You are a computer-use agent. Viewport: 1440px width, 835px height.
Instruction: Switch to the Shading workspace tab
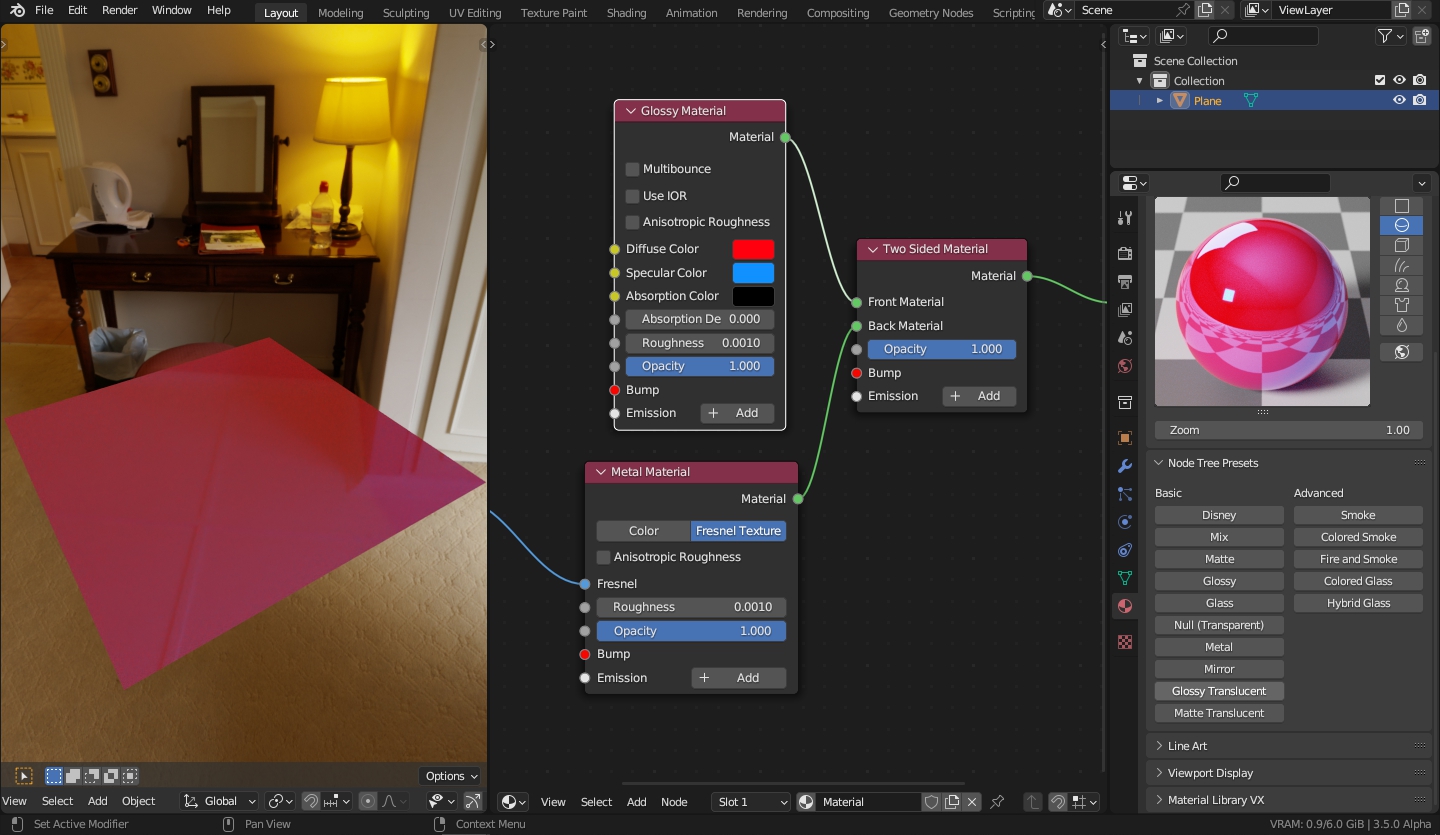[x=626, y=13]
